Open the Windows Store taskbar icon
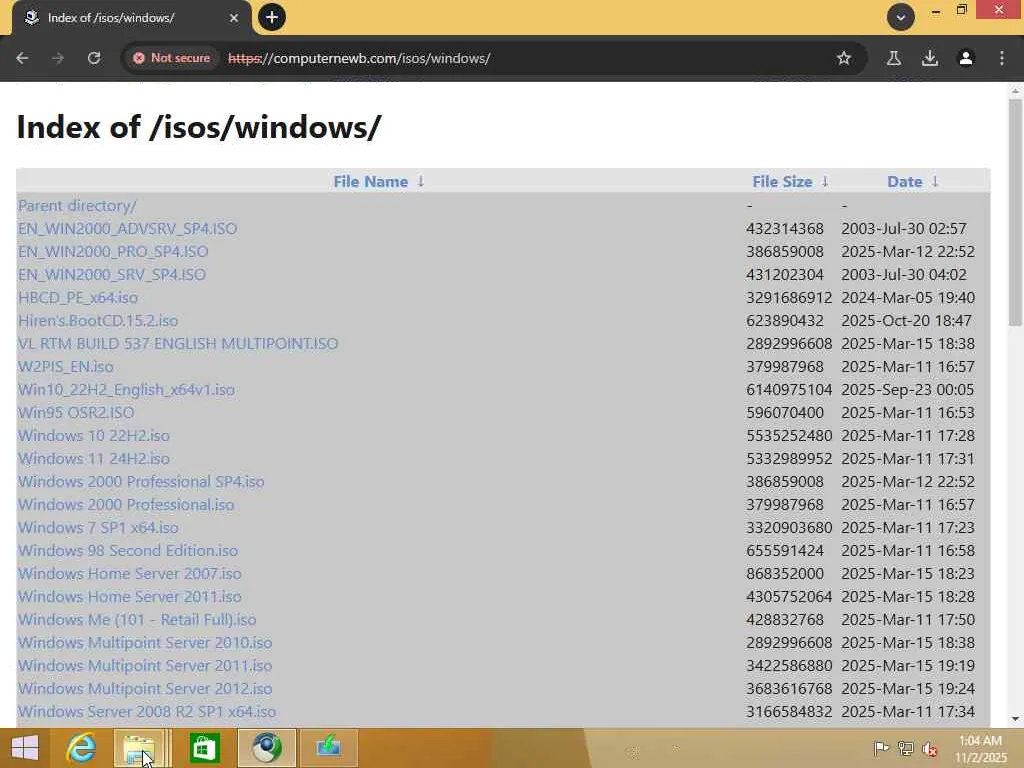 pyautogui.click(x=204, y=748)
